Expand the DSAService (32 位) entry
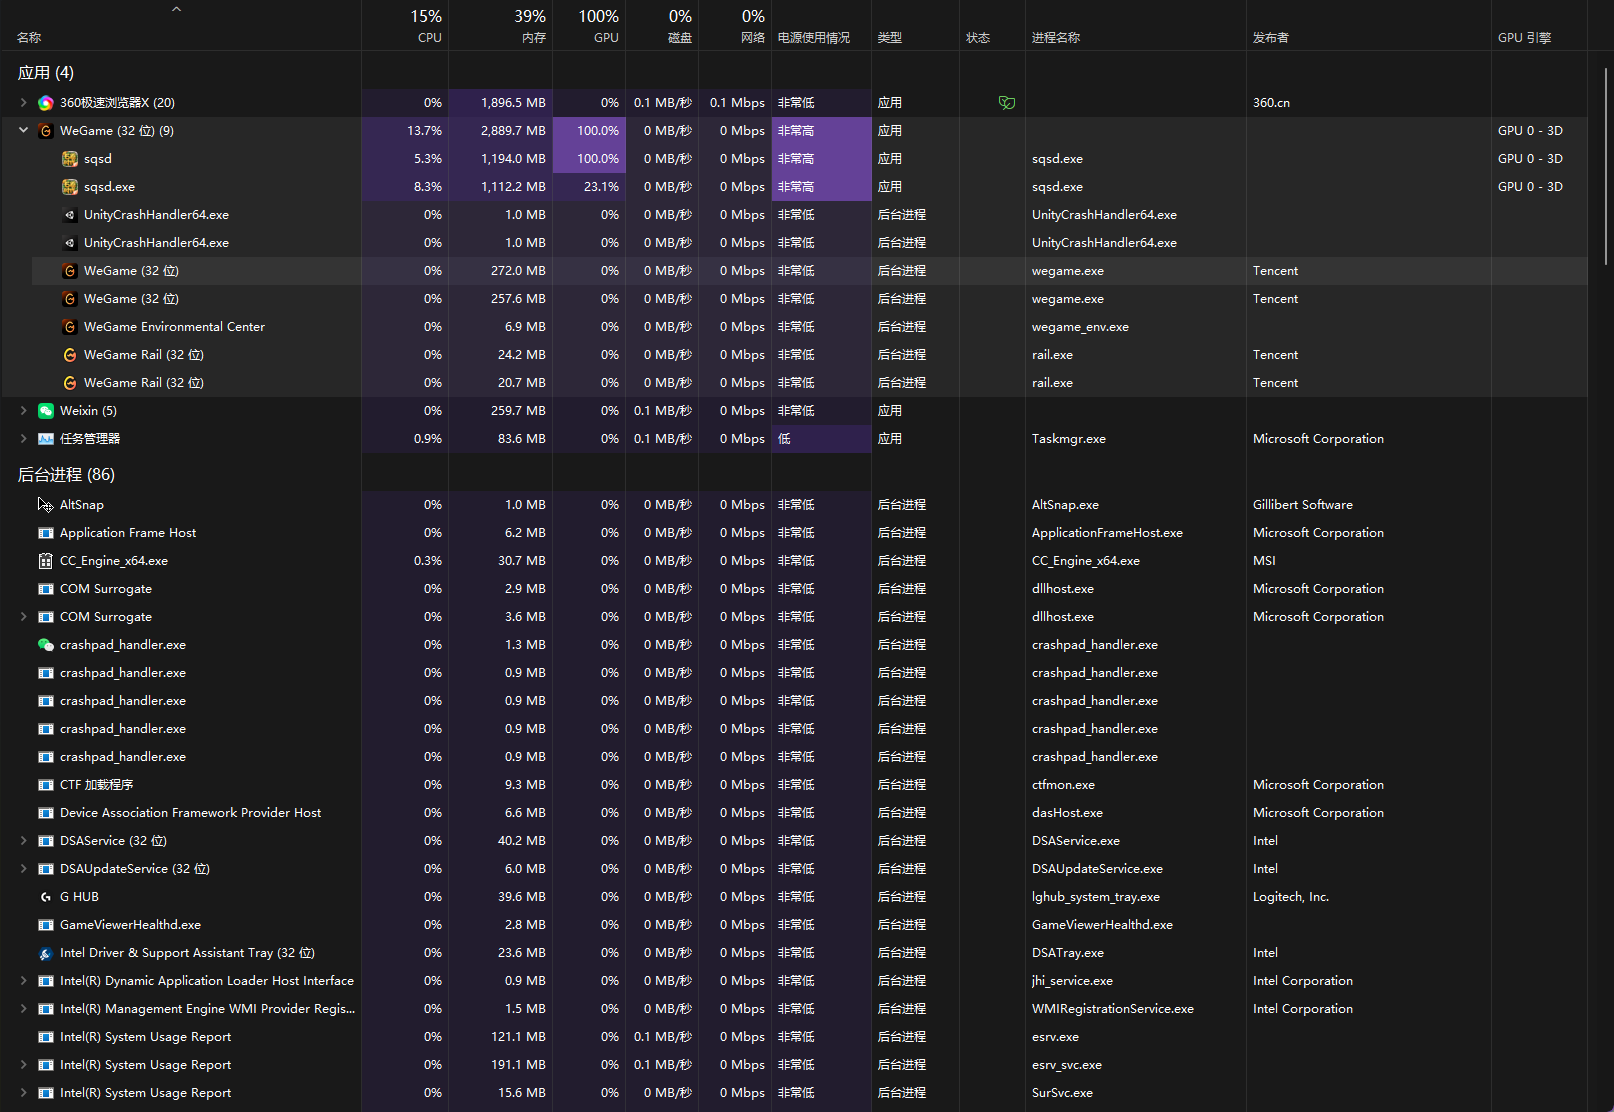The width and height of the screenshot is (1614, 1112). pyautogui.click(x=23, y=841)
